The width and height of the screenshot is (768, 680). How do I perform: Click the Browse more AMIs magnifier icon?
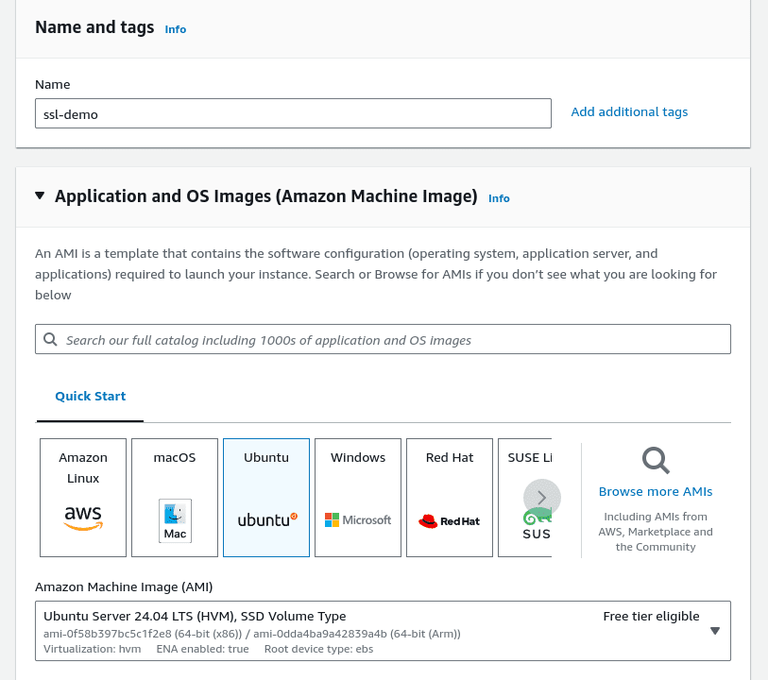(655, 460)
